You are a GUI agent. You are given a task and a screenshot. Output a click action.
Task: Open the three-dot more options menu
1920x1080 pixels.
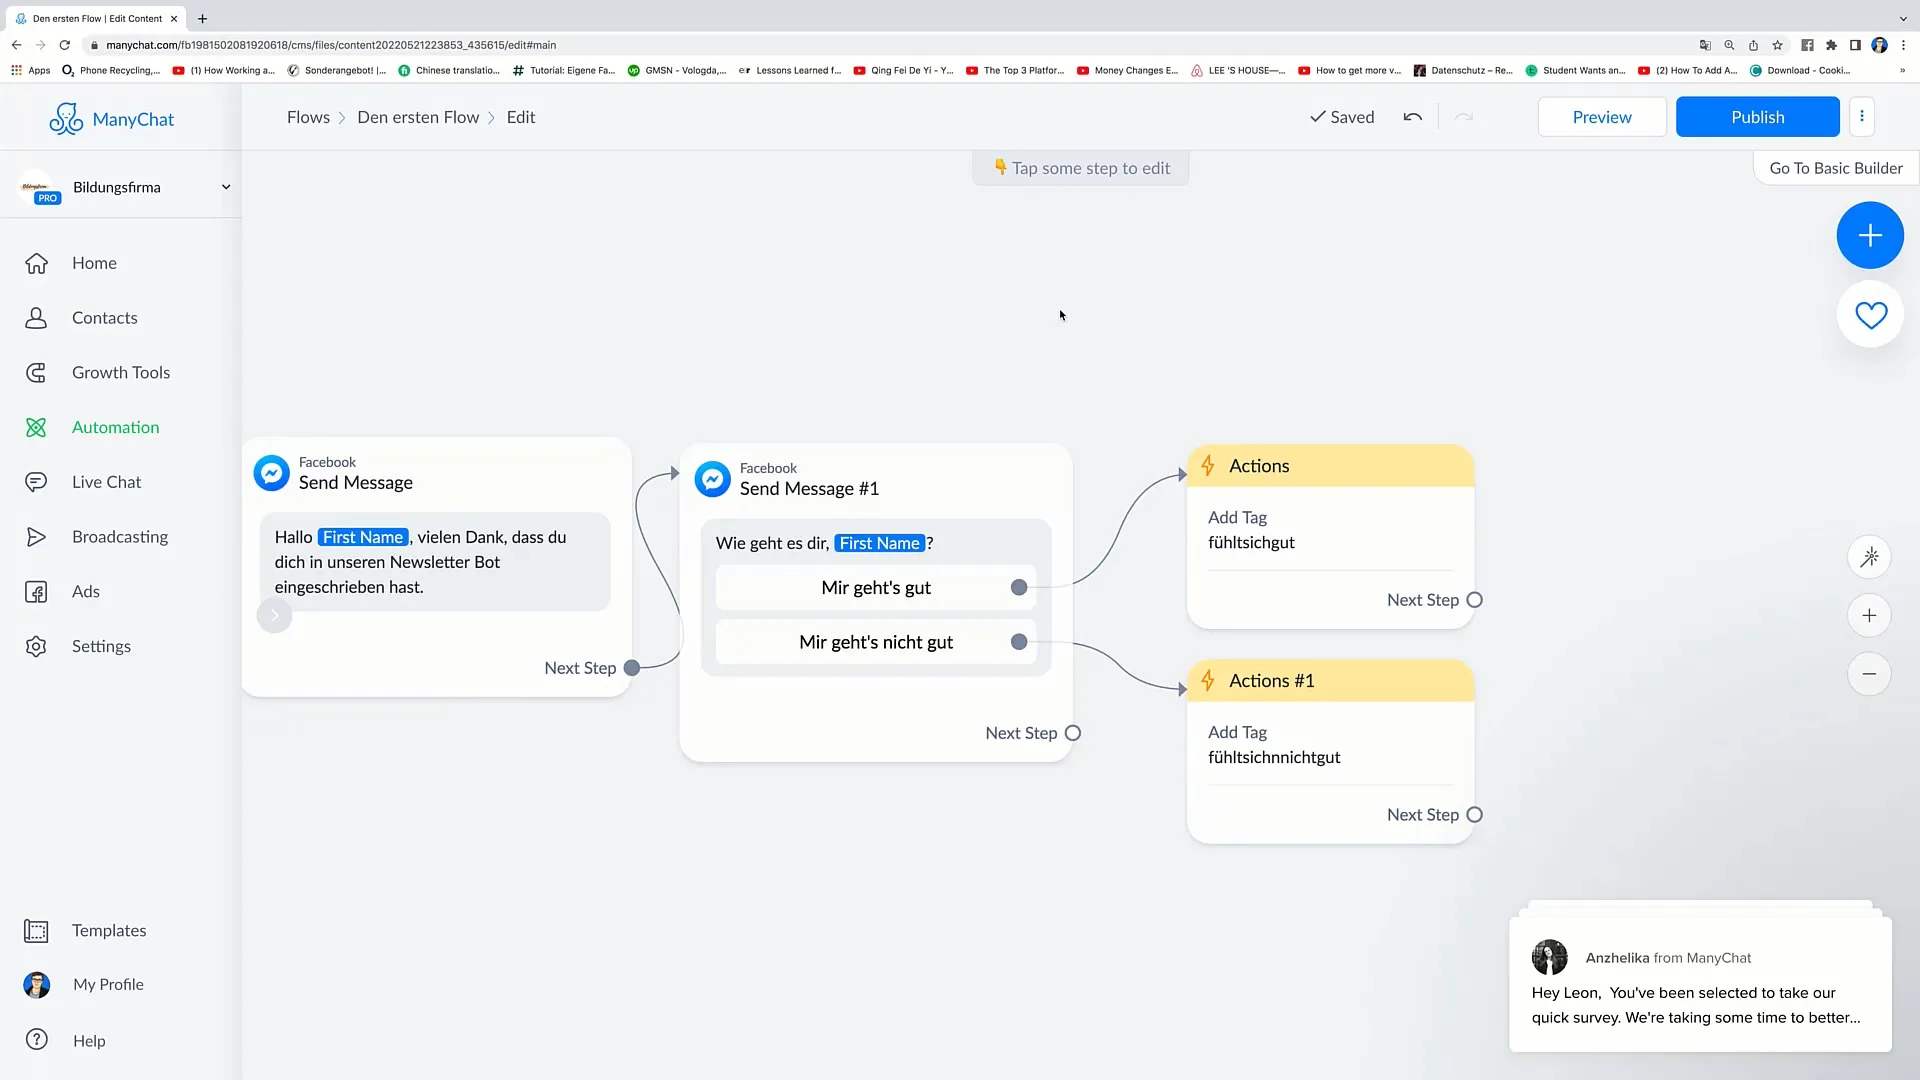[1862, 116]
